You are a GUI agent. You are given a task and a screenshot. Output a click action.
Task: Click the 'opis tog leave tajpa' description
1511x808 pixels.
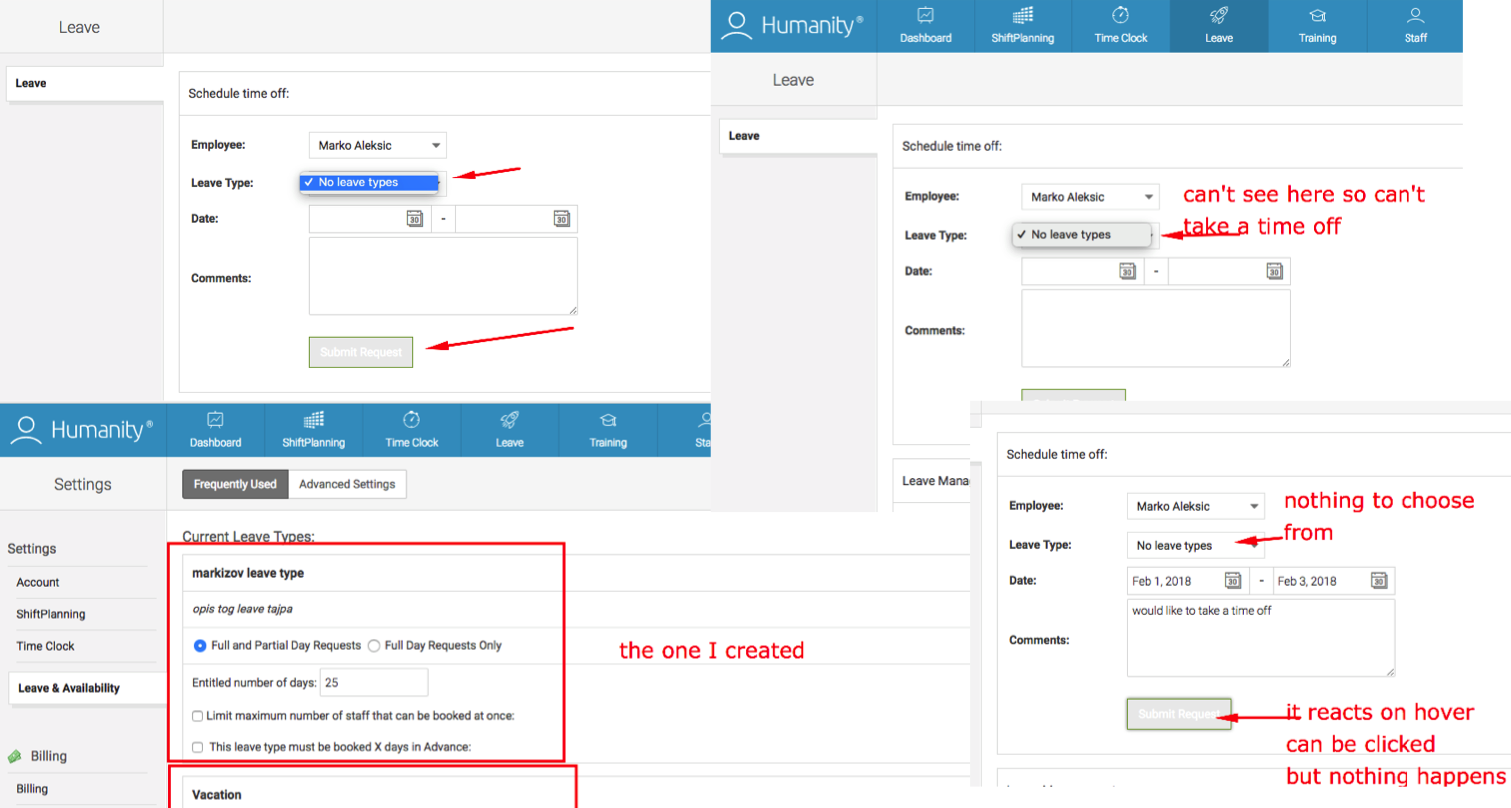click(x=243, y=608)
